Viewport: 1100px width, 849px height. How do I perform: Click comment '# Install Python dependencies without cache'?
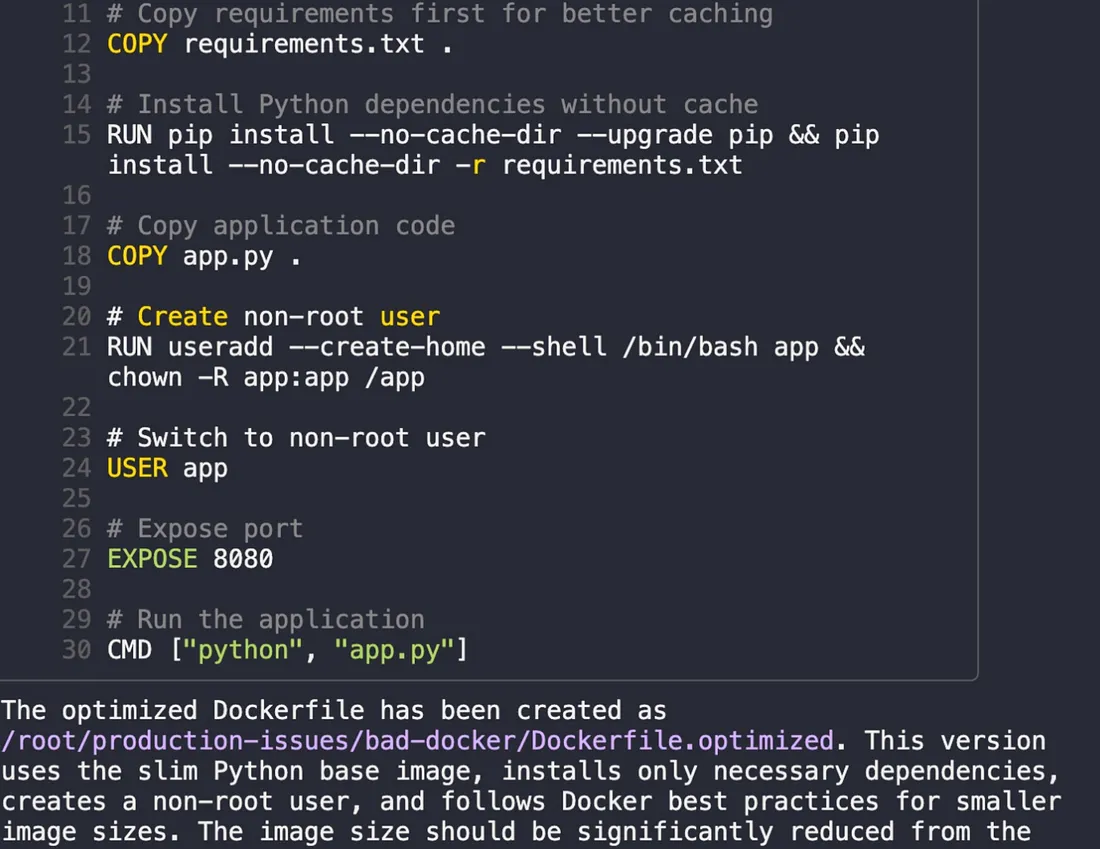tap(432, 105)
